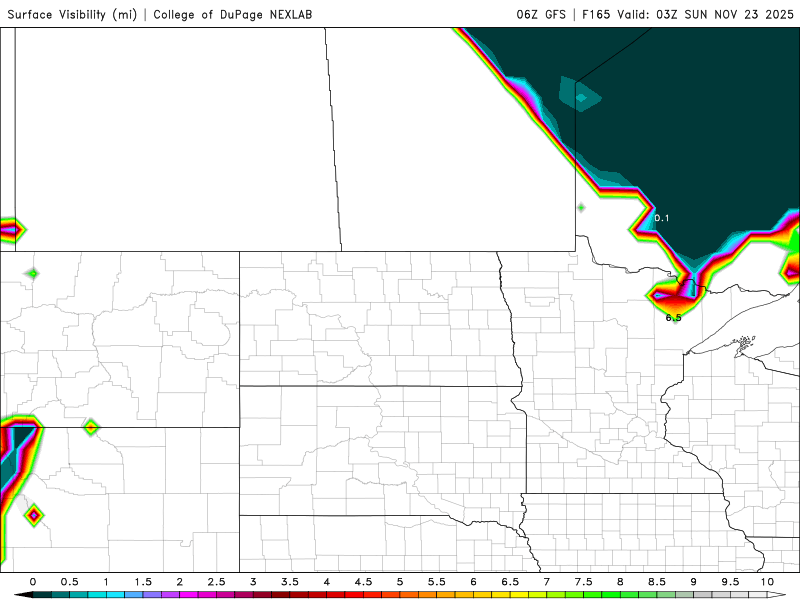Click the "7.5" value on the color scale

584,582
